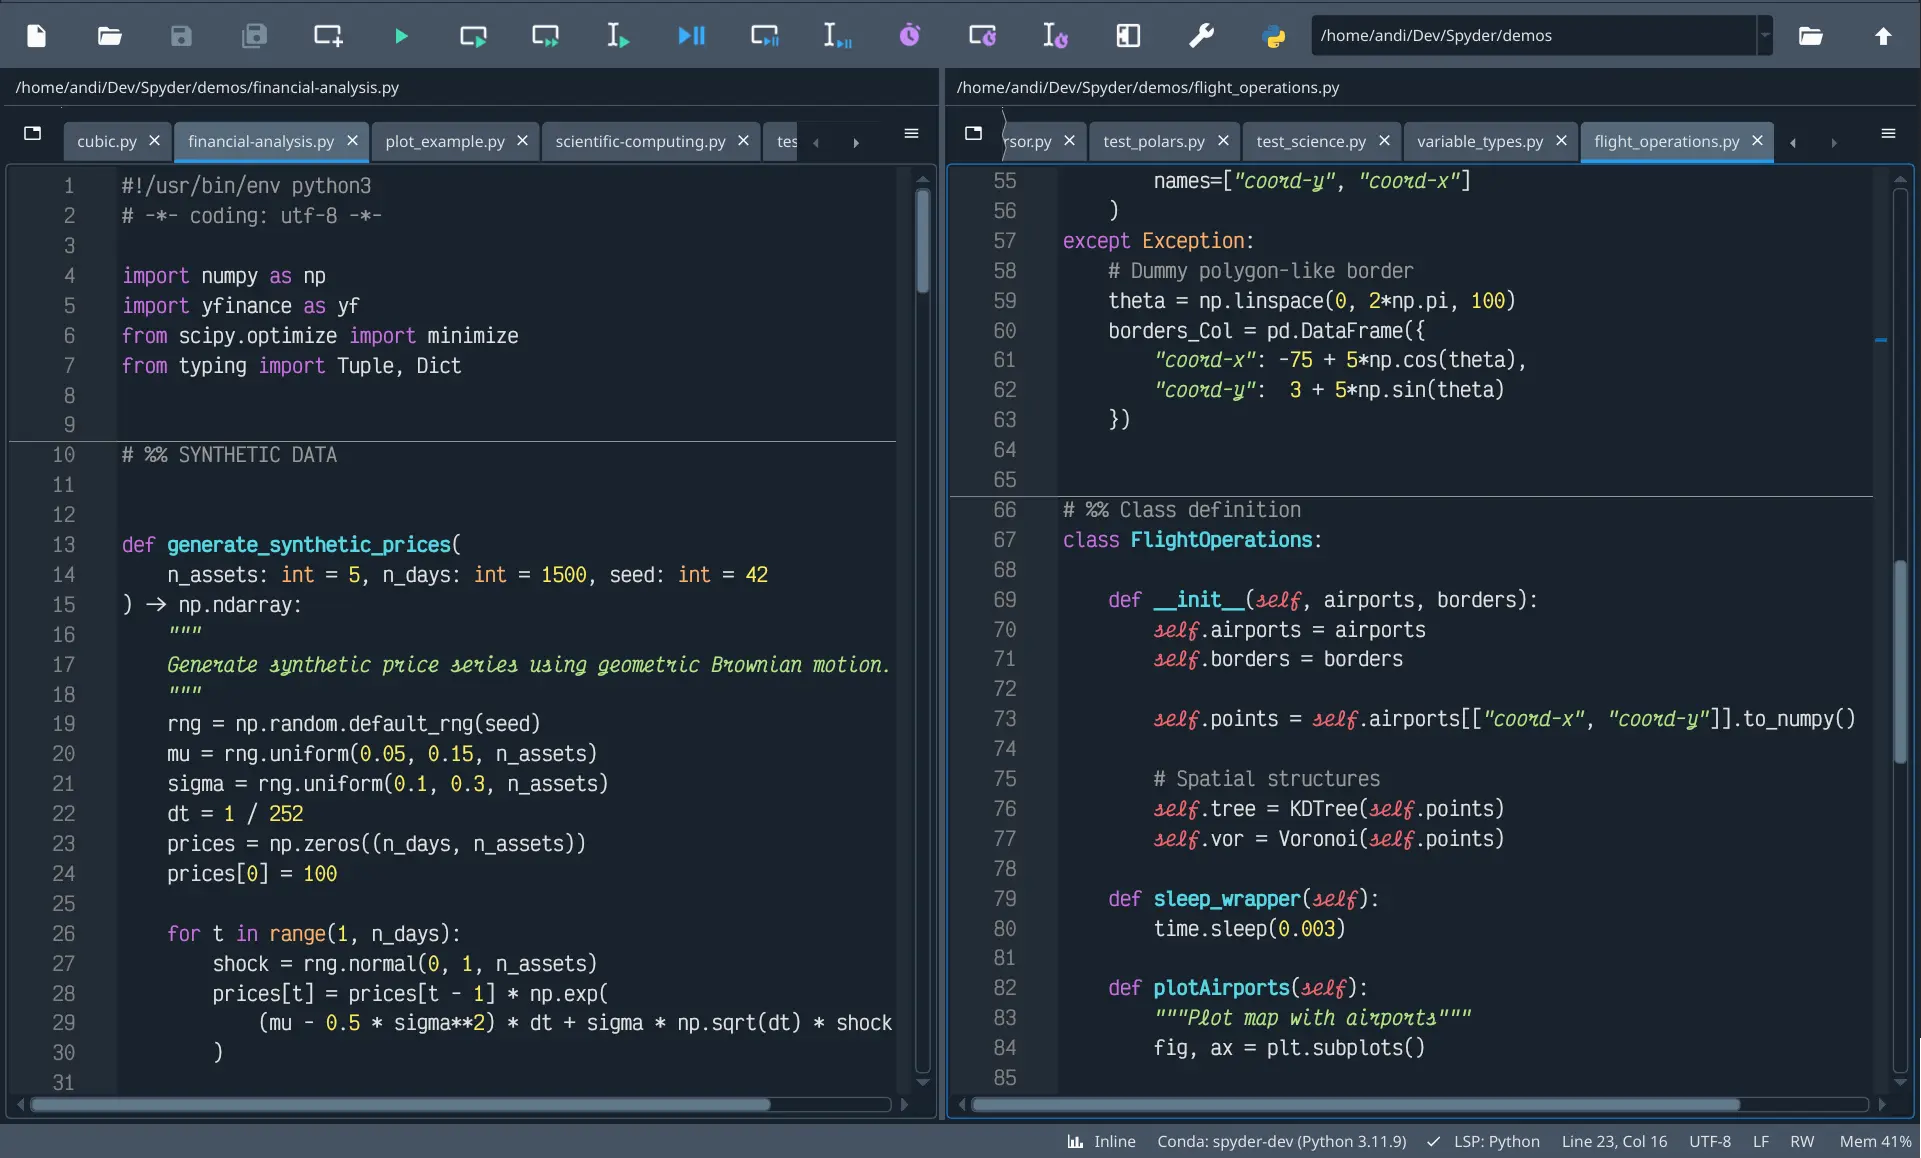The image size is (1921, 1158).
Task: Click the Mem 41% status
Action: coord(1875,1141)
